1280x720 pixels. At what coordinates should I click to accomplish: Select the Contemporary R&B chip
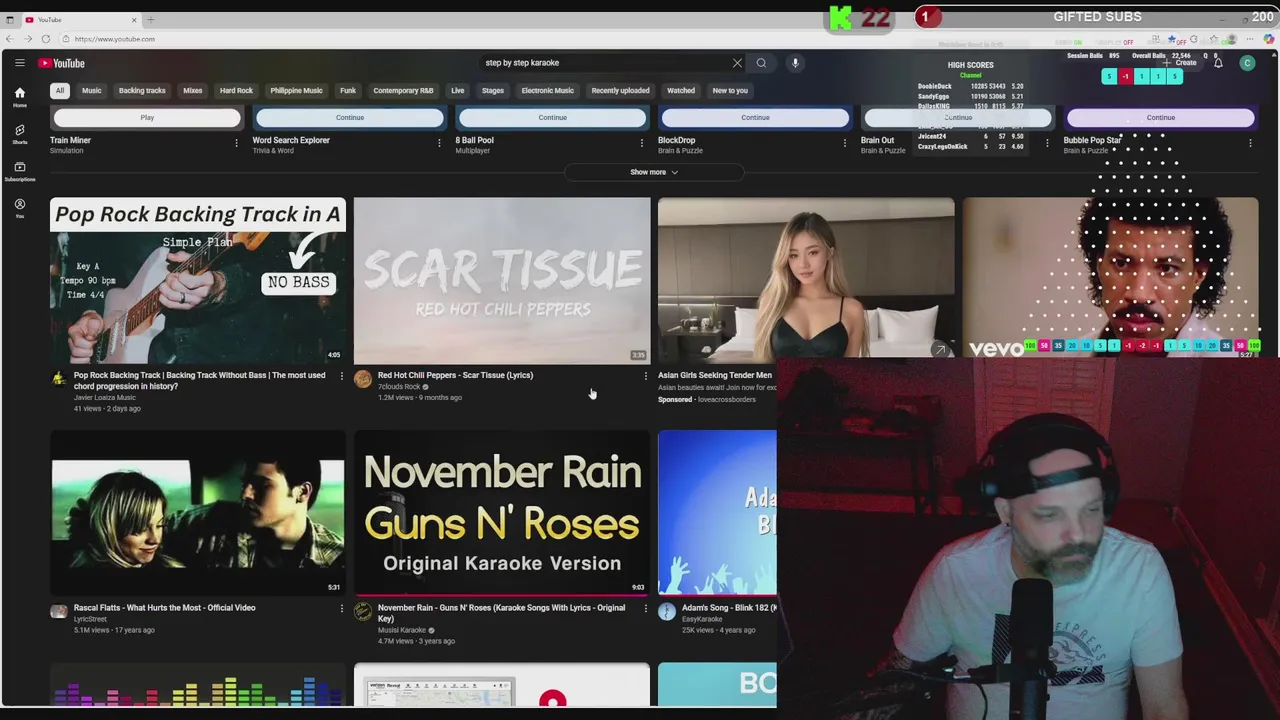403,90
